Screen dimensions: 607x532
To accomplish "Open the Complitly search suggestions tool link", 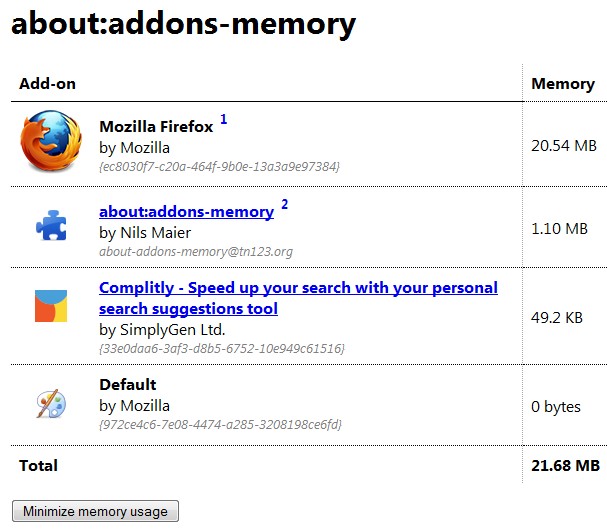I will point(298,298).
